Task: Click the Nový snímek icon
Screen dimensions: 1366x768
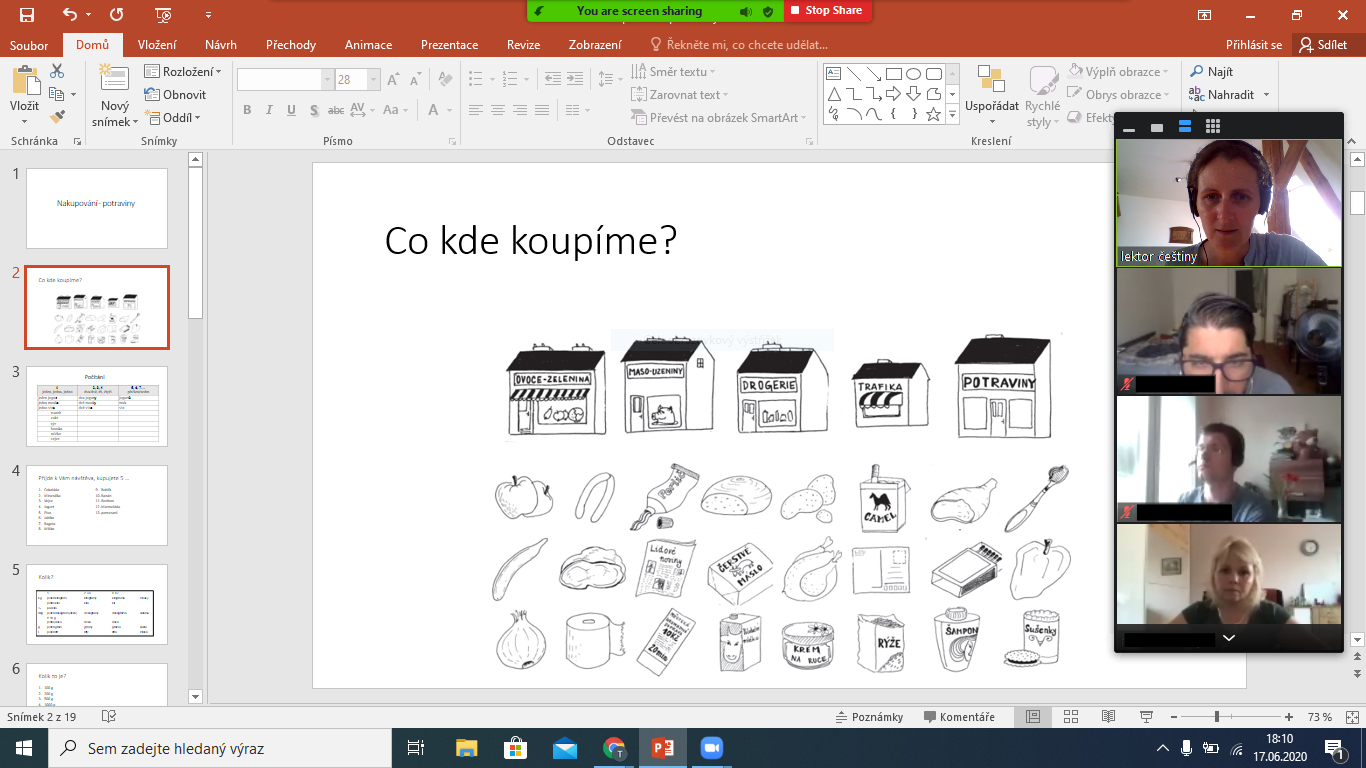Action: tap(115, 82)
